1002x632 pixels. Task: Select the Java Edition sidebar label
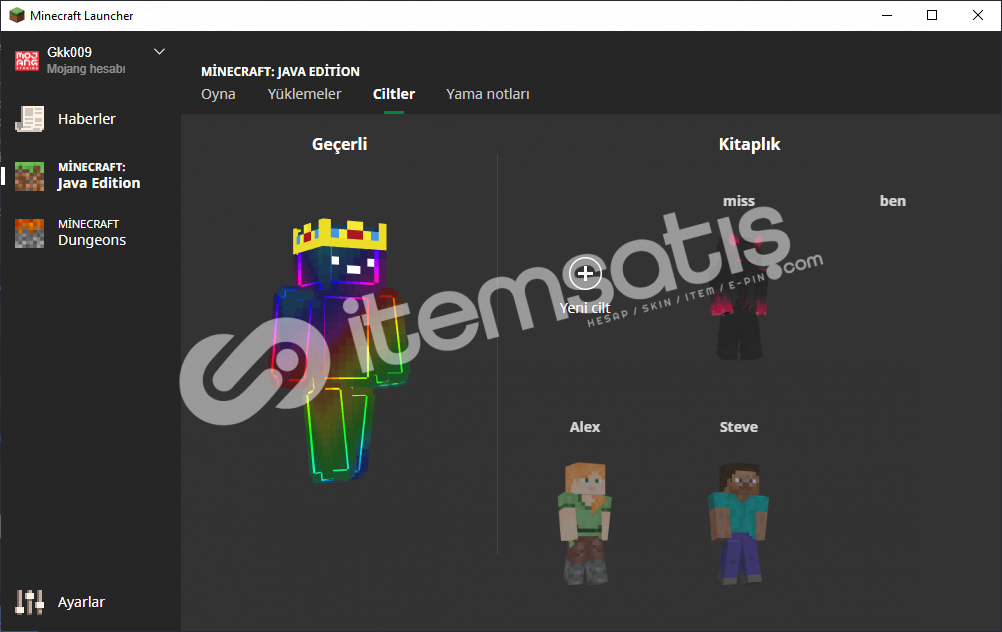pos(99,183)
